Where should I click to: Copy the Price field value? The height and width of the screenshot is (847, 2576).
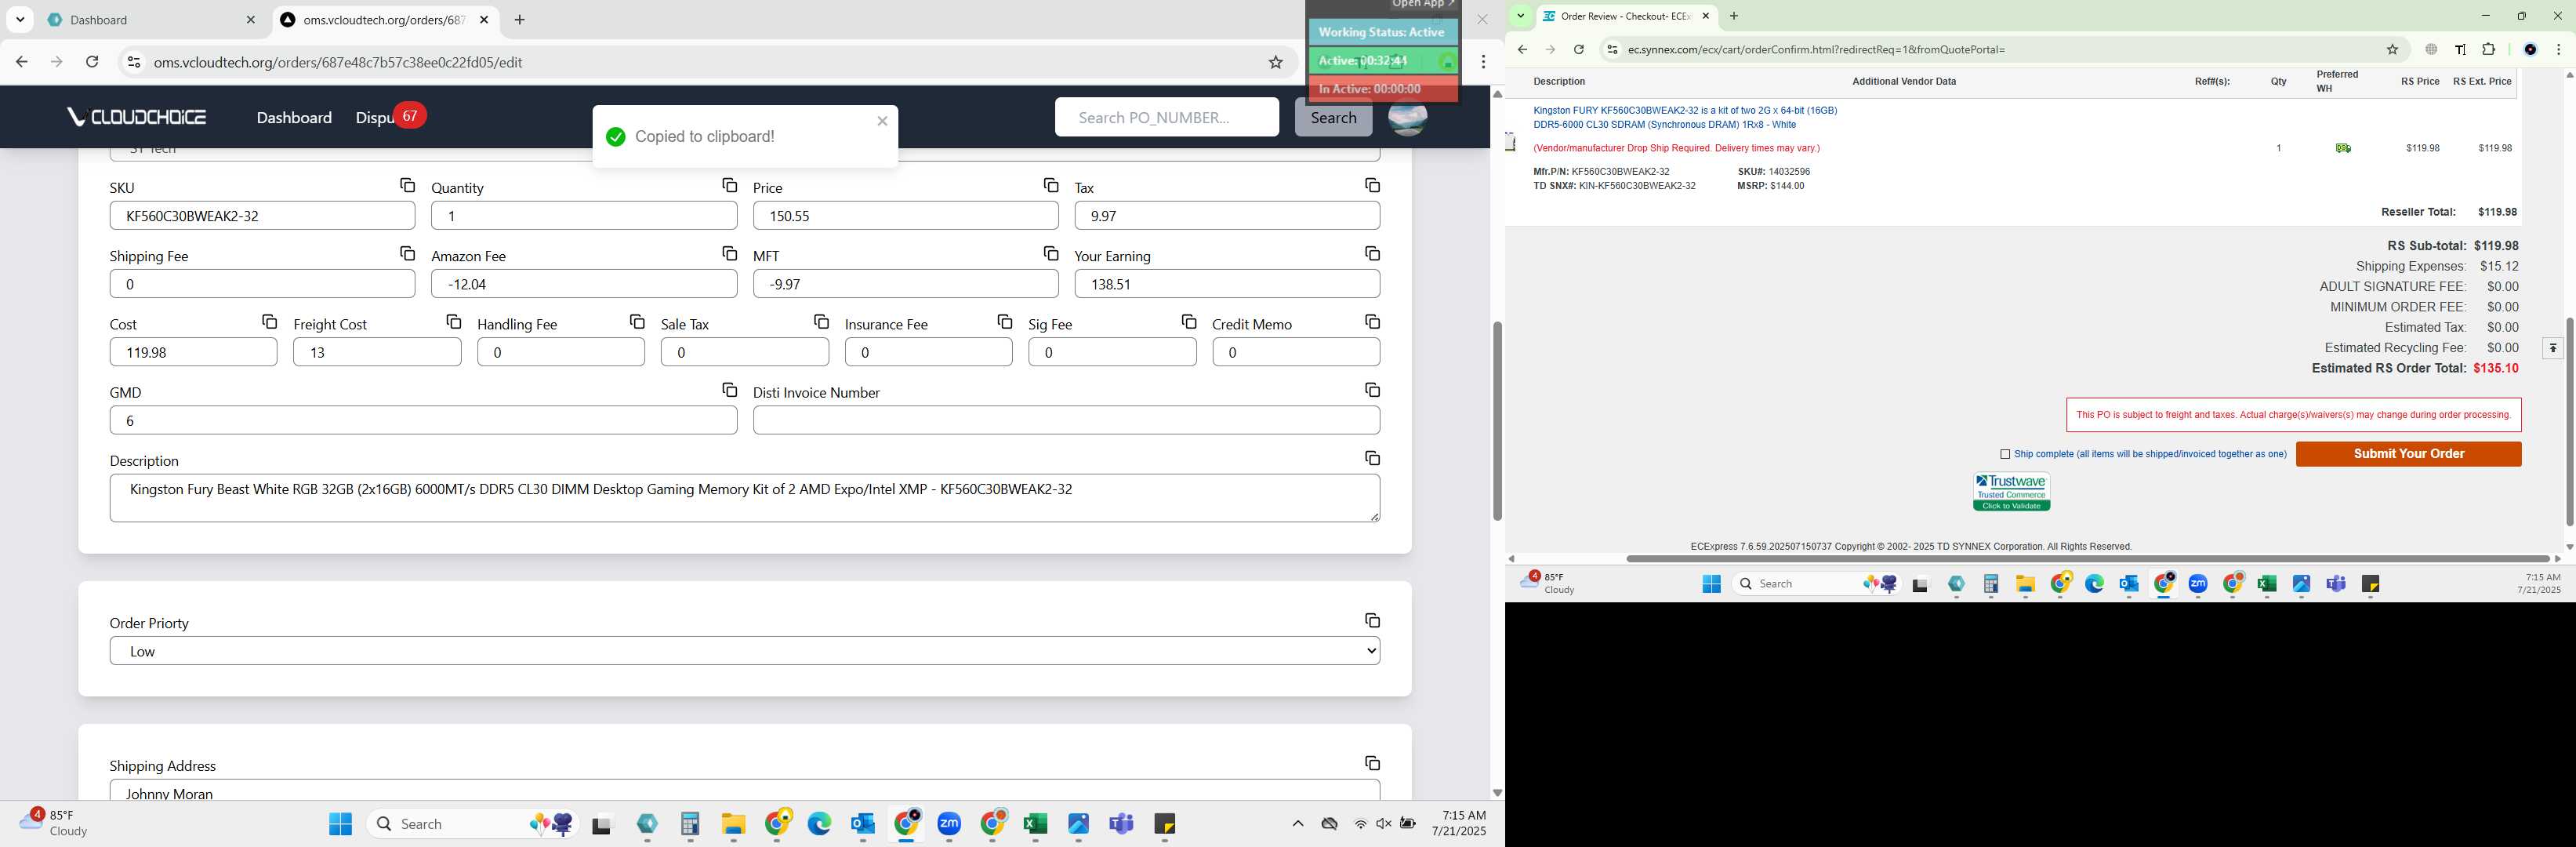coord(1050,186)
